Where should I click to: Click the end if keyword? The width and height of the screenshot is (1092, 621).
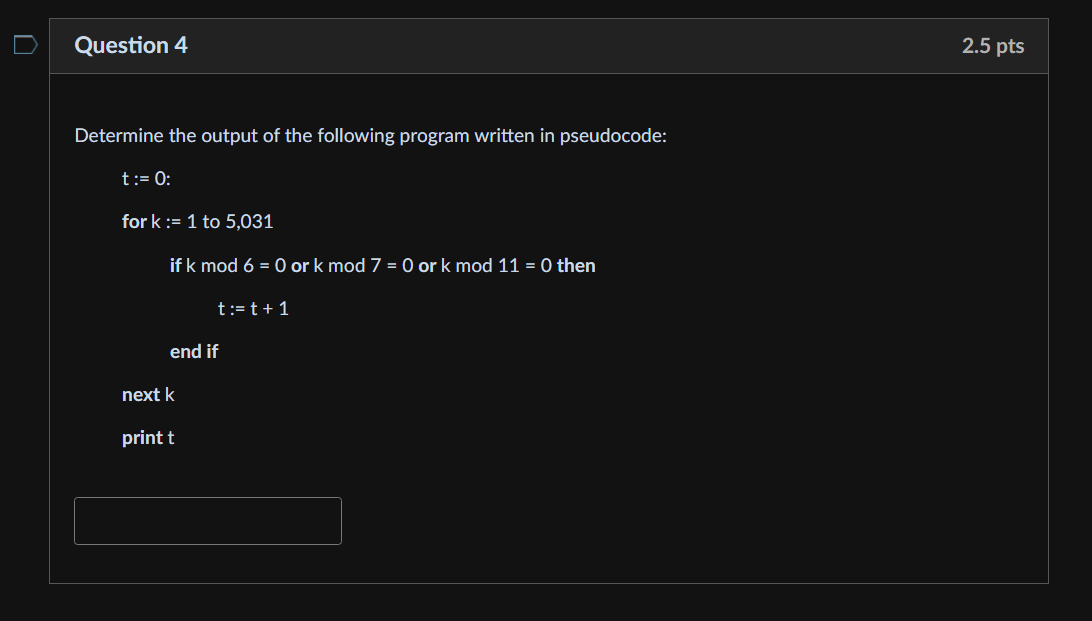(194, 351)
